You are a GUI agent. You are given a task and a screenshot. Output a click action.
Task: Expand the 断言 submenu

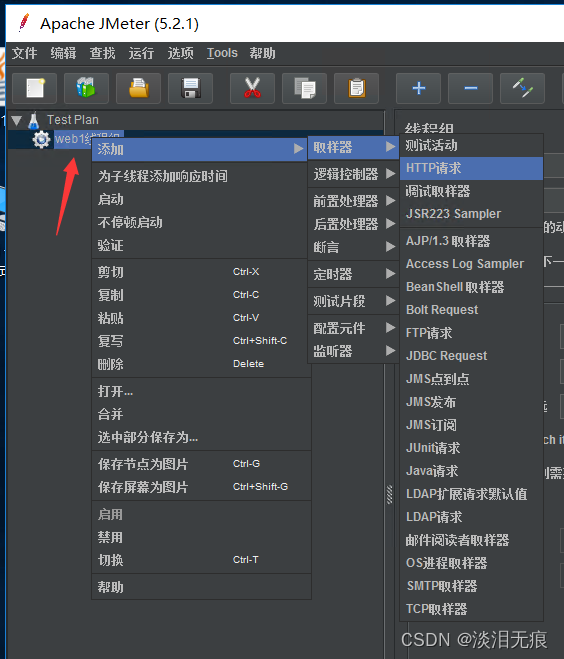pos(353,247)
